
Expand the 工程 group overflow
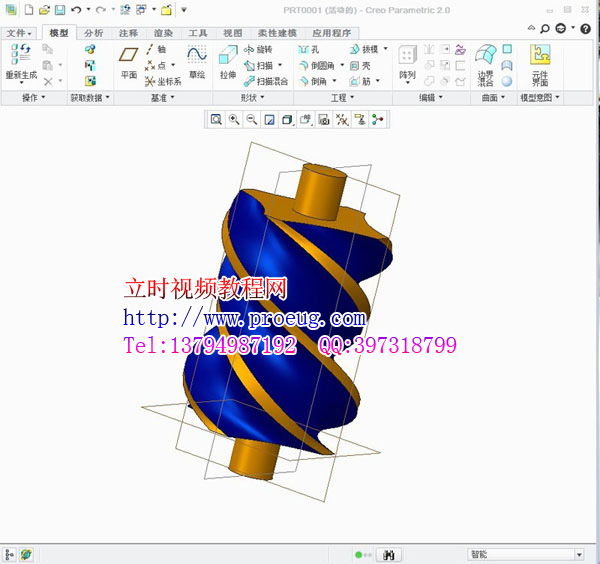coord(342,98)
